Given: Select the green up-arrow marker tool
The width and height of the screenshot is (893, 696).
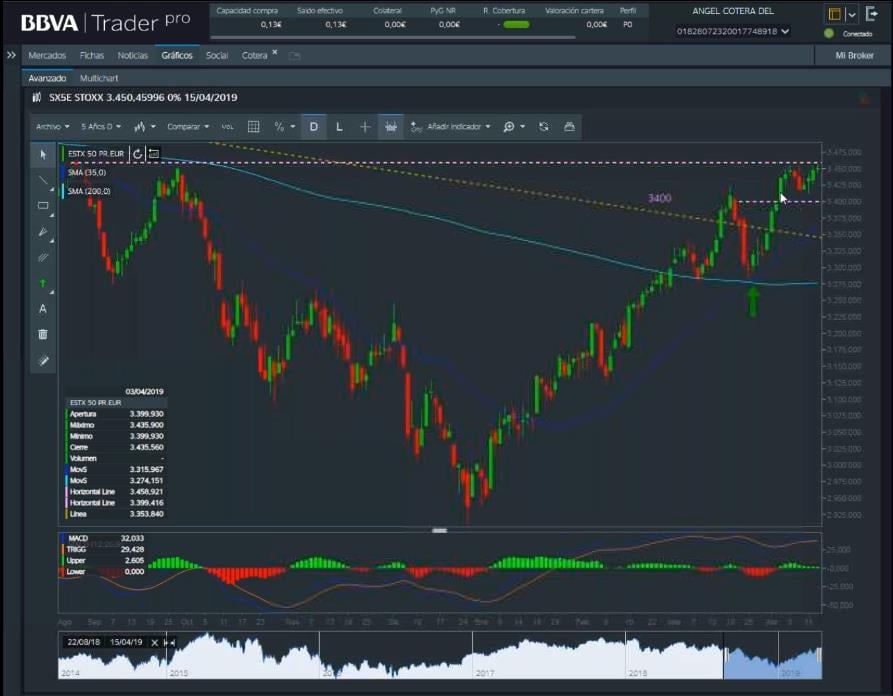Looking at the screenshot, I should point(43,283).
